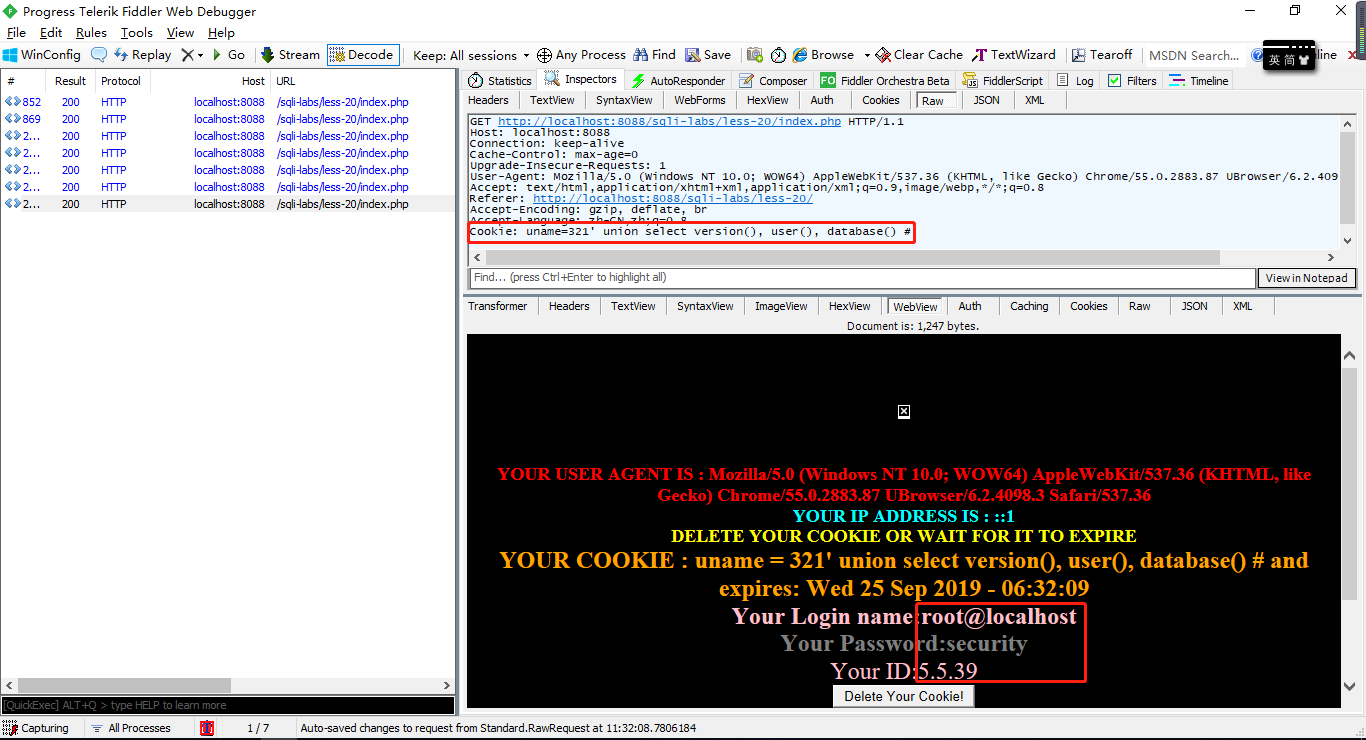Click into the MSDN Search field

(1195, 55)
